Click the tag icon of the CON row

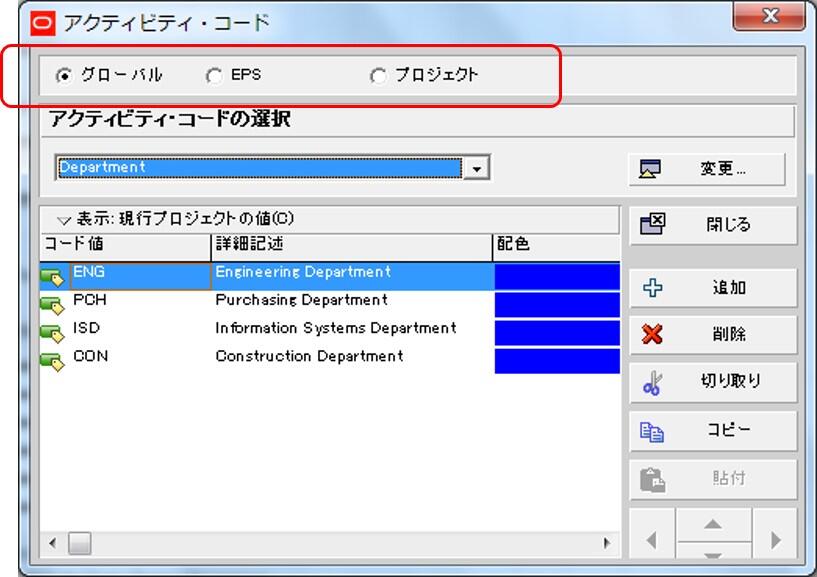[x=53, y=361]
